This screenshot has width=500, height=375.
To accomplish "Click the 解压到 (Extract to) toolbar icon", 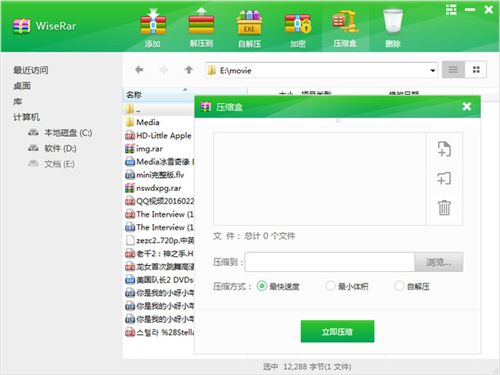I will (x=201, y=28).
